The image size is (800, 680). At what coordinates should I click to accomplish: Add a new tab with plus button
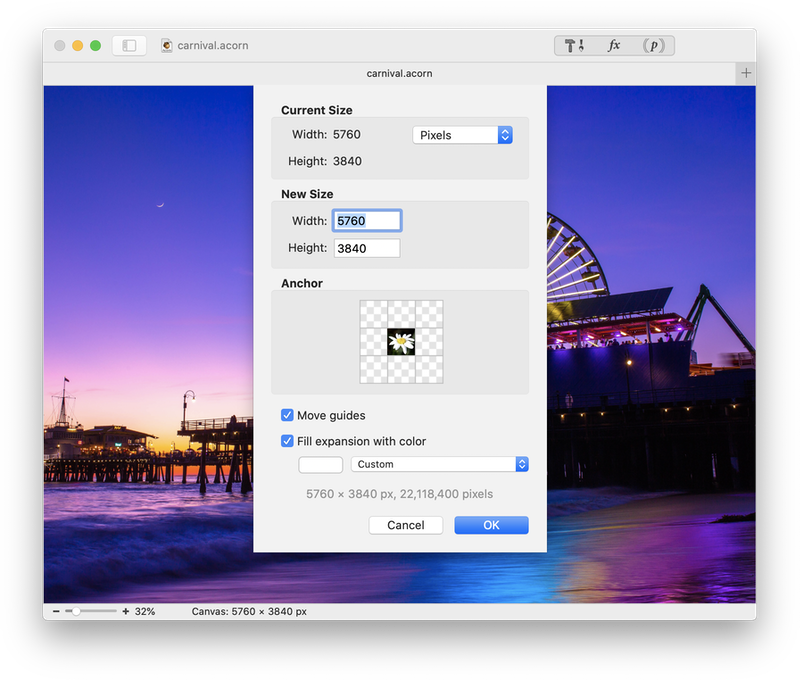746,73
